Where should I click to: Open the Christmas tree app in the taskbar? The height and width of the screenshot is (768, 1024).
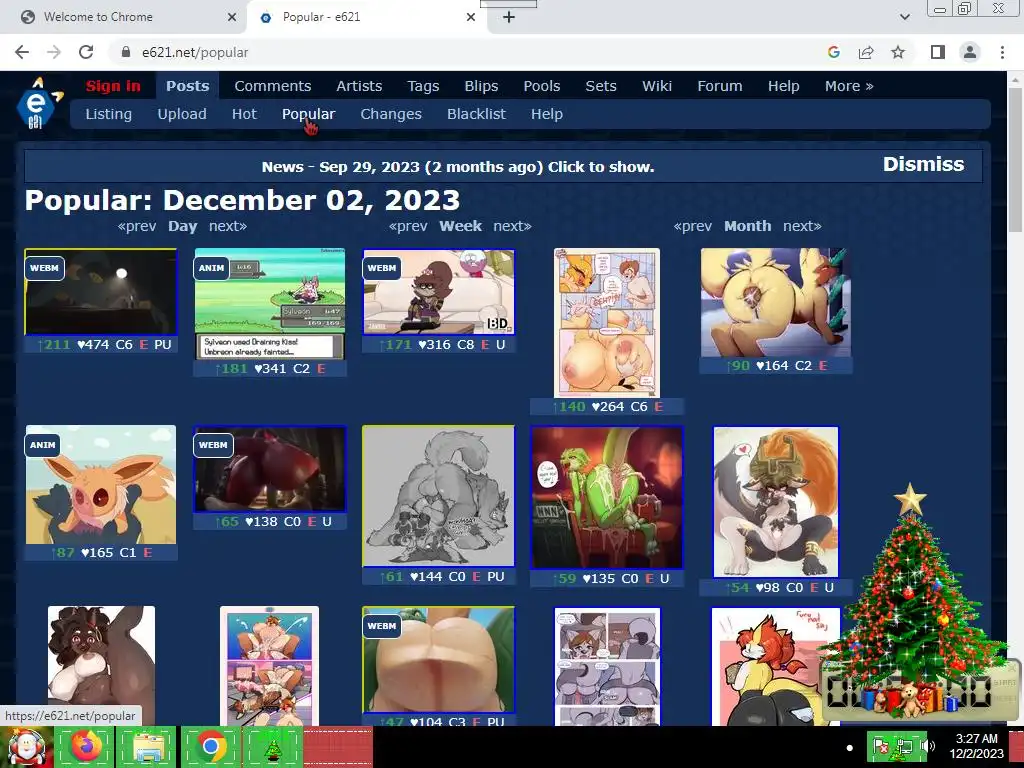(272, 747)
